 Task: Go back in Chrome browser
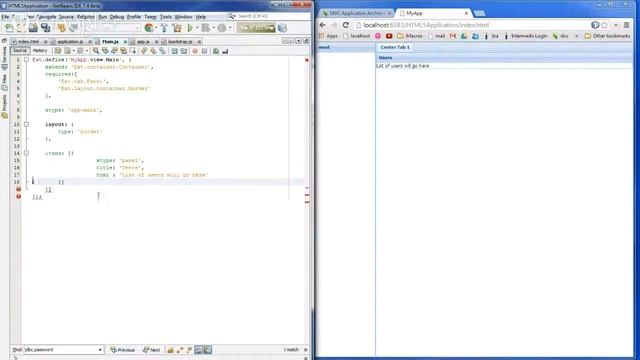coord(322,25)
